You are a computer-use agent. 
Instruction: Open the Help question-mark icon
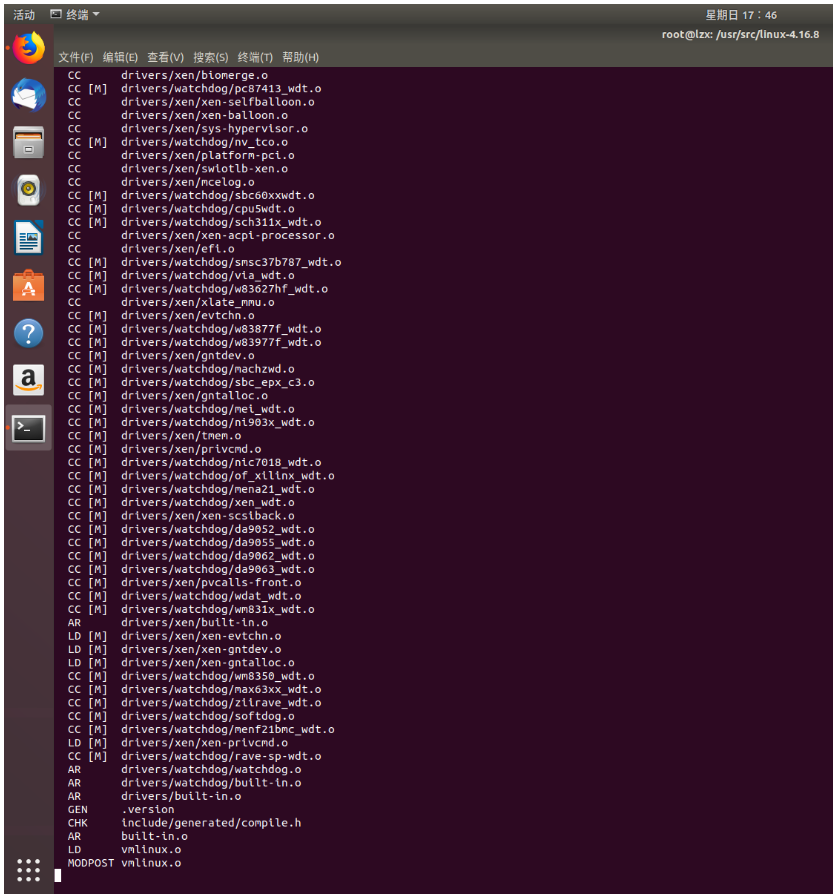[29, 333]
